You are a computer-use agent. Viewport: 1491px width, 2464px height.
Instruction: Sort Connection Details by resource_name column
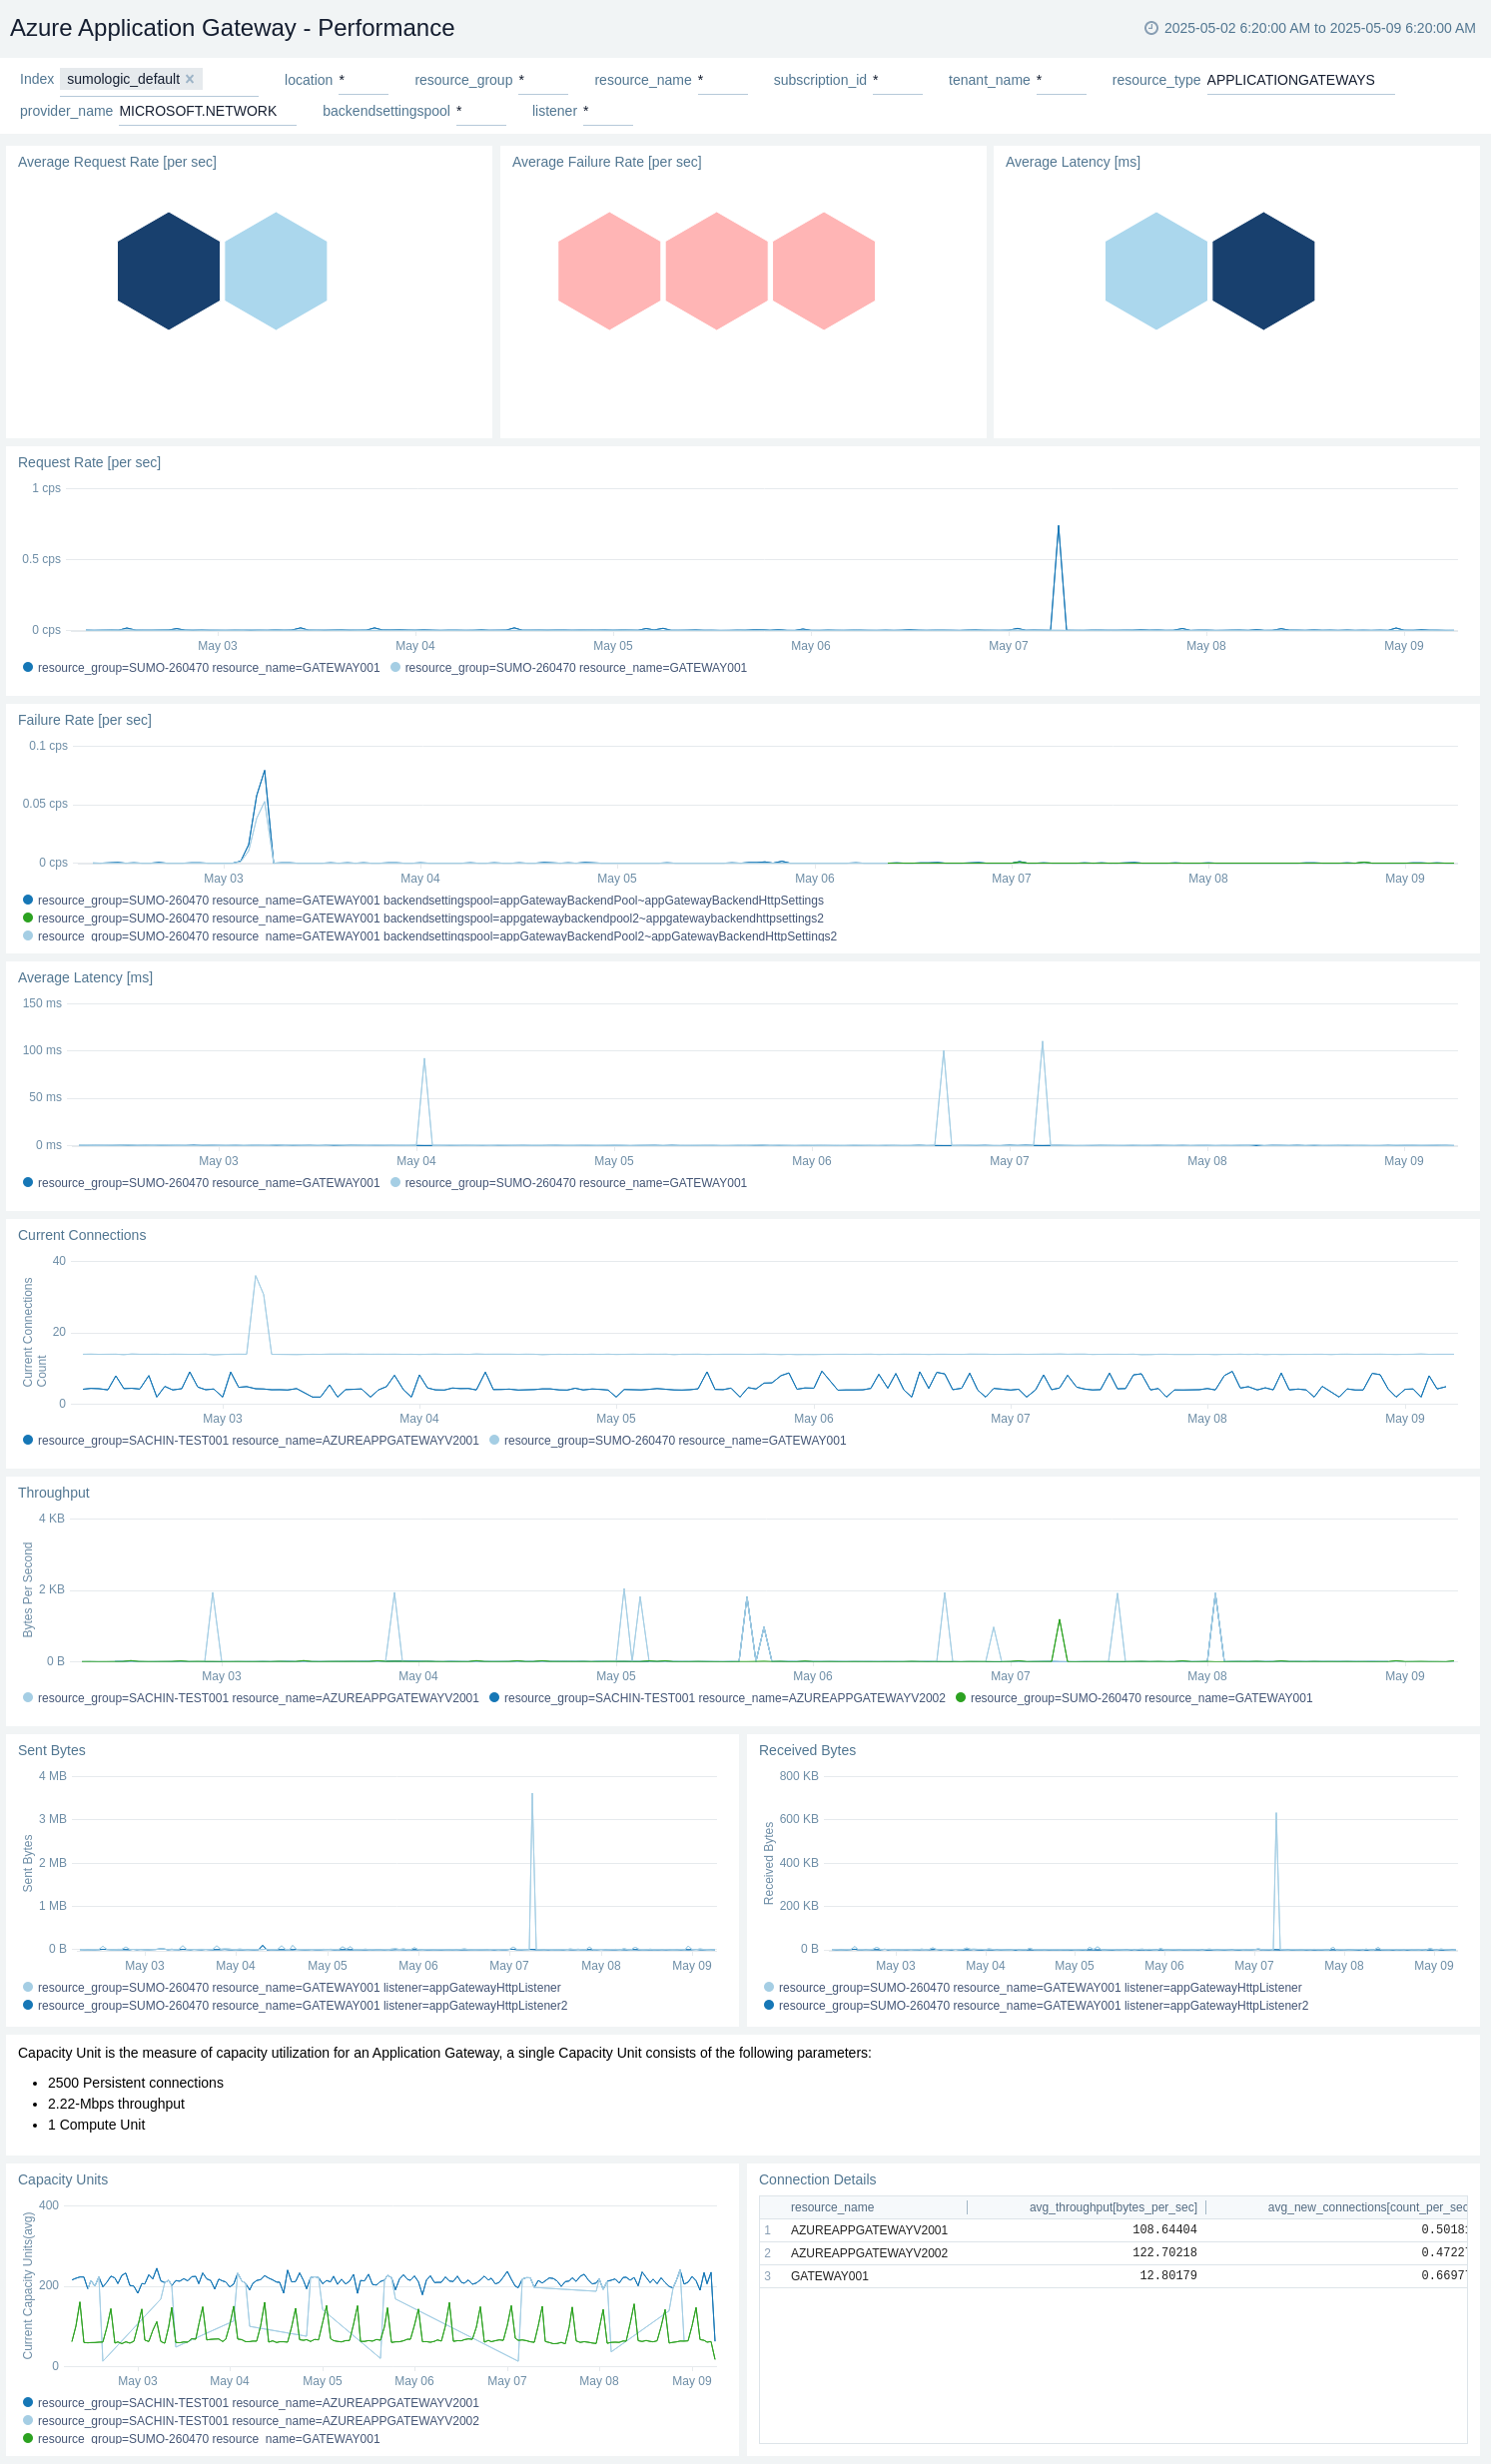(832, 2207)
